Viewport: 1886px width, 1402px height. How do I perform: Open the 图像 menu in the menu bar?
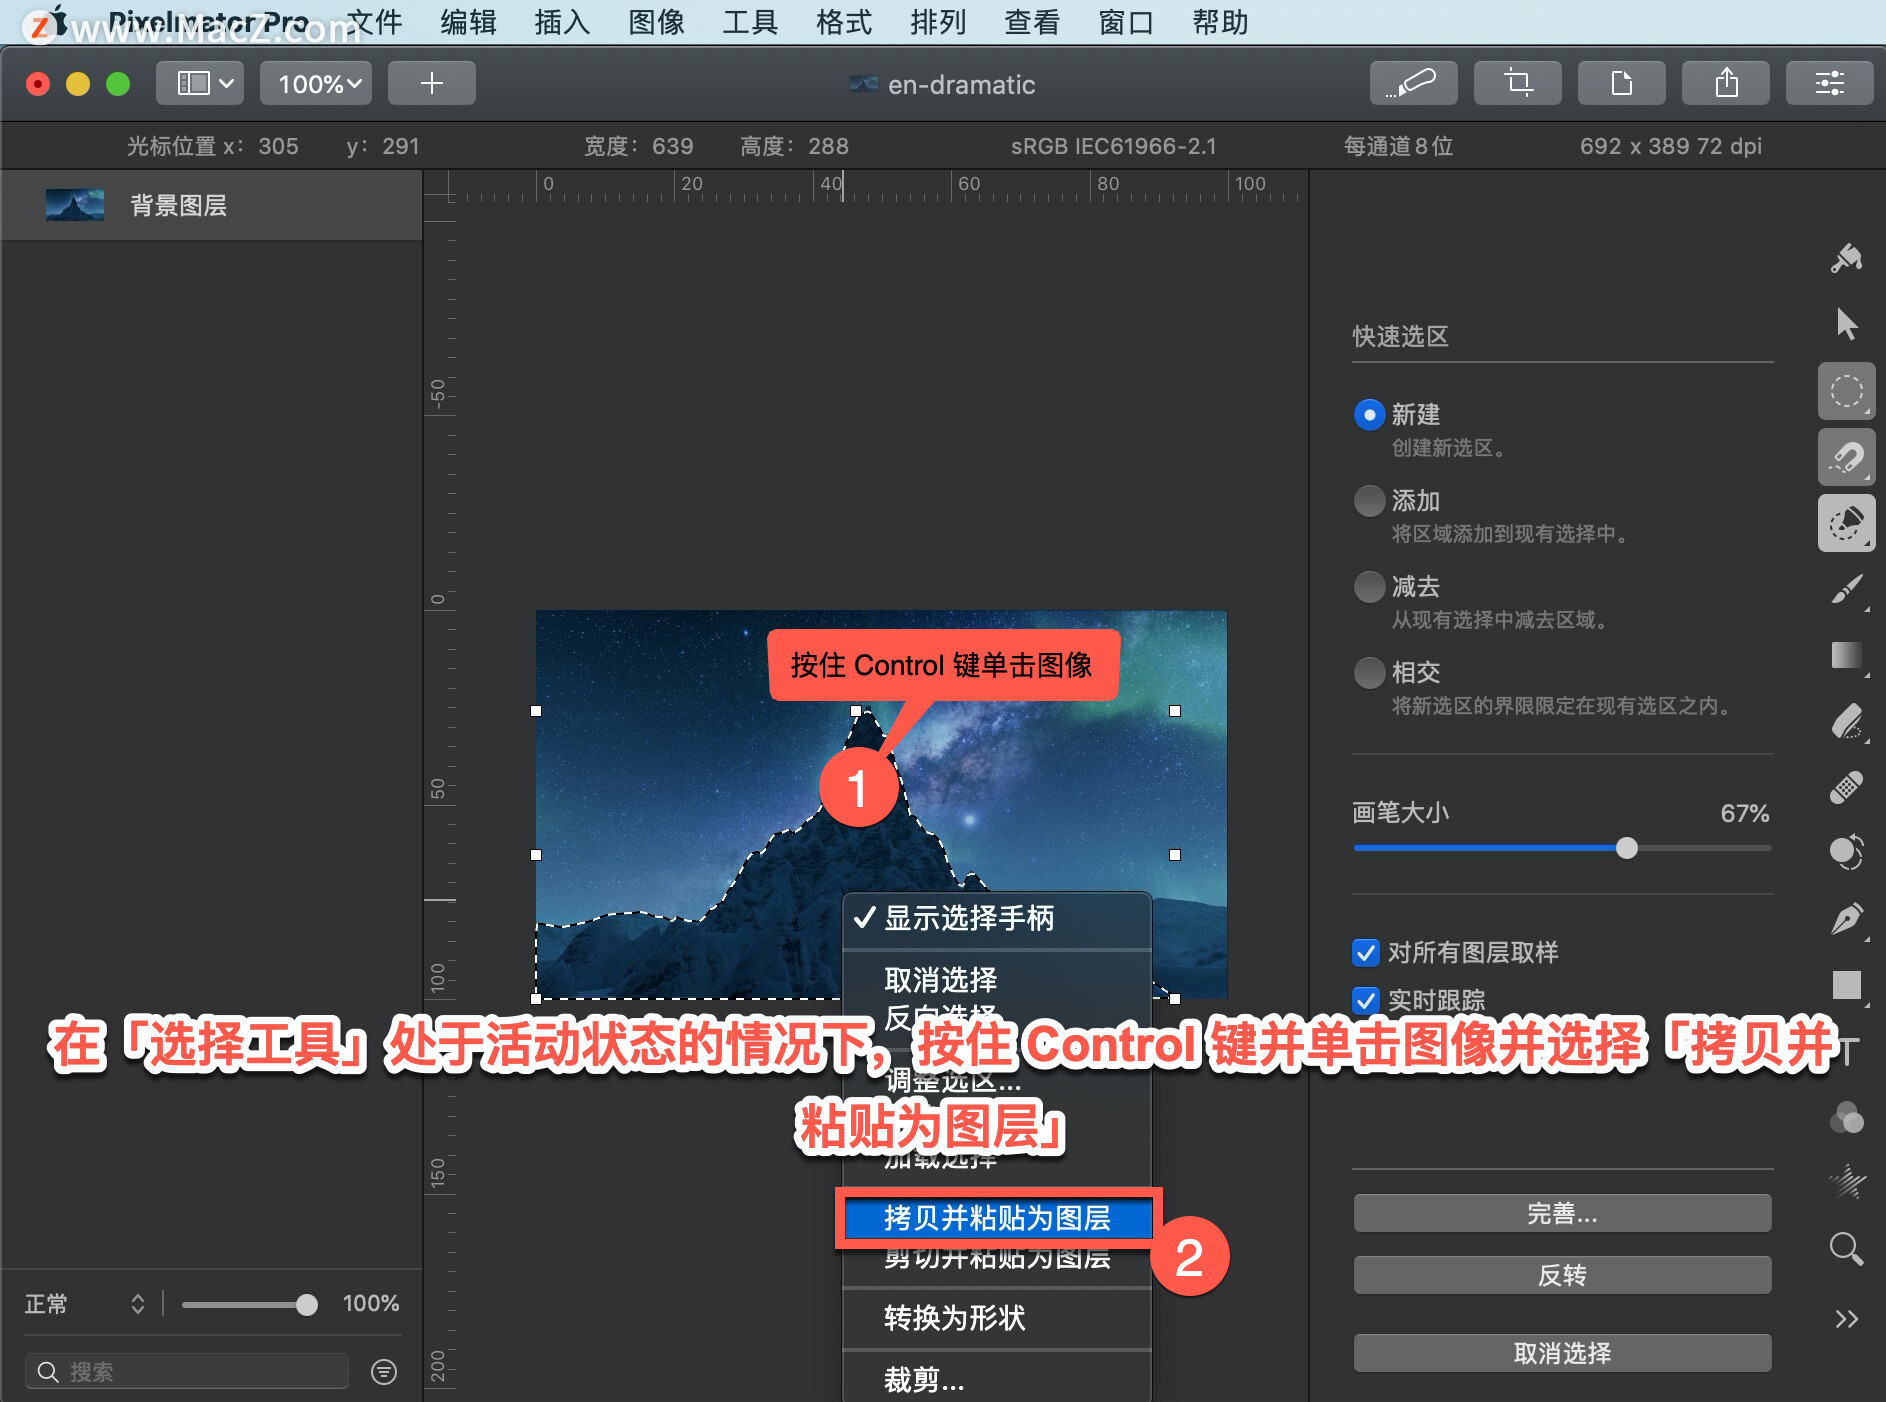point(655,22)
